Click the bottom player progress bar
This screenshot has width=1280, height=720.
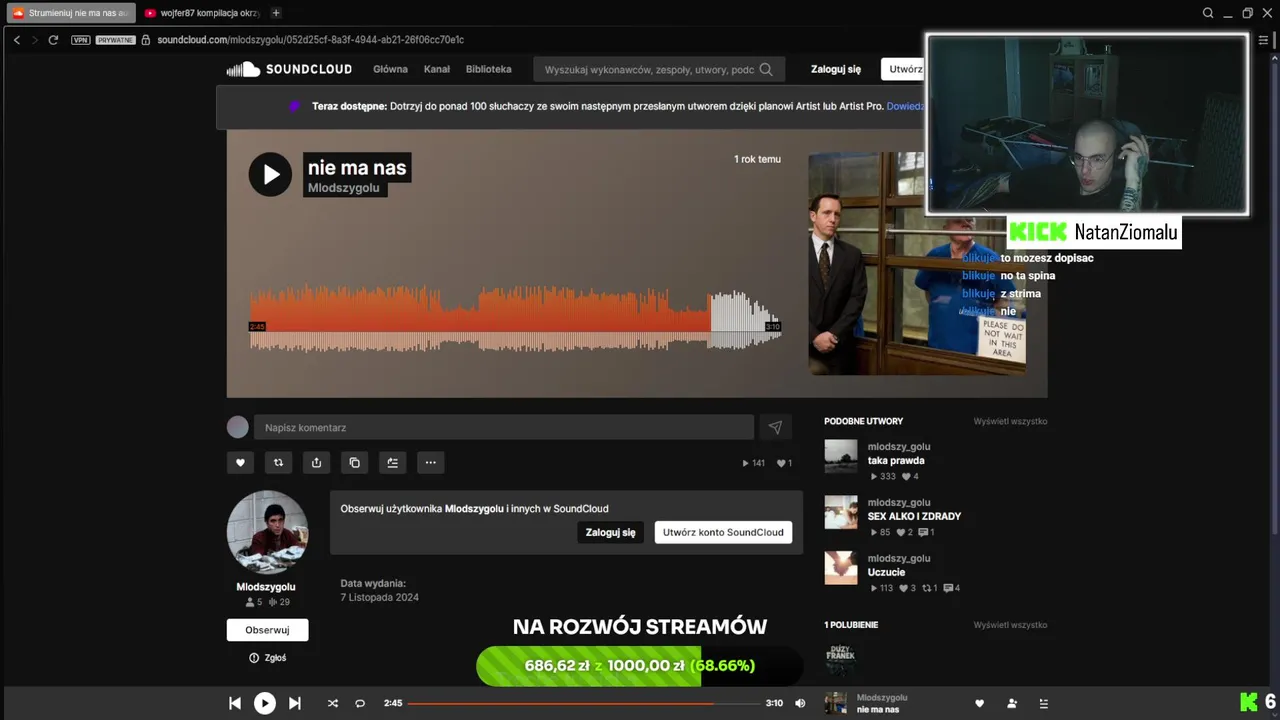[582, 703]
